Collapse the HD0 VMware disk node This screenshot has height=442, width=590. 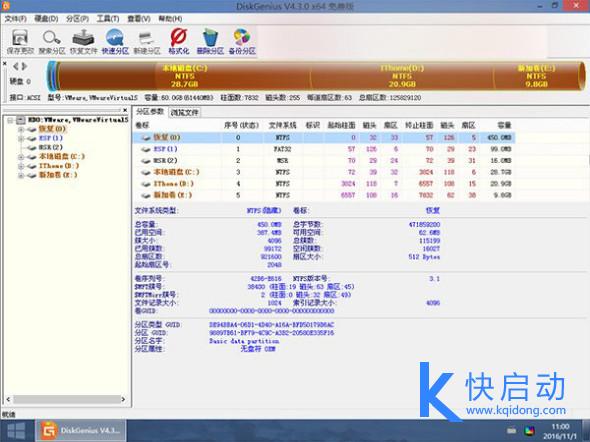click(x=10, y=120)
